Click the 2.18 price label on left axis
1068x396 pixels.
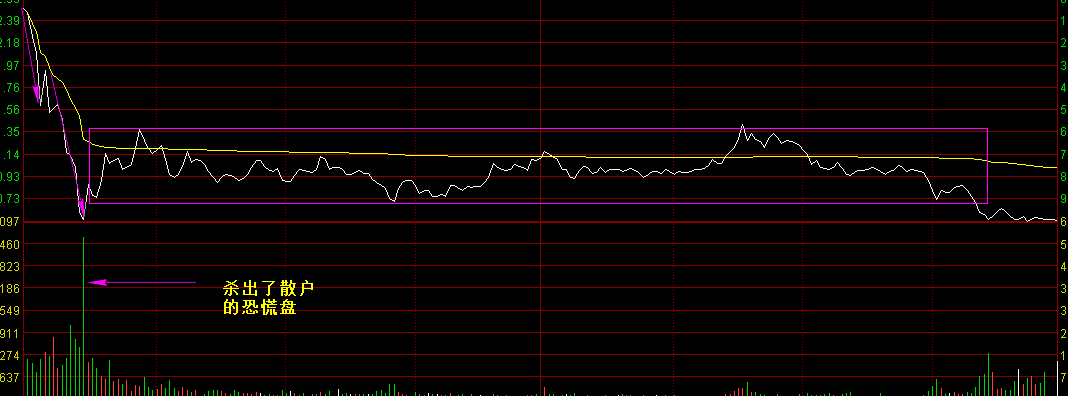tap(10, 43)
